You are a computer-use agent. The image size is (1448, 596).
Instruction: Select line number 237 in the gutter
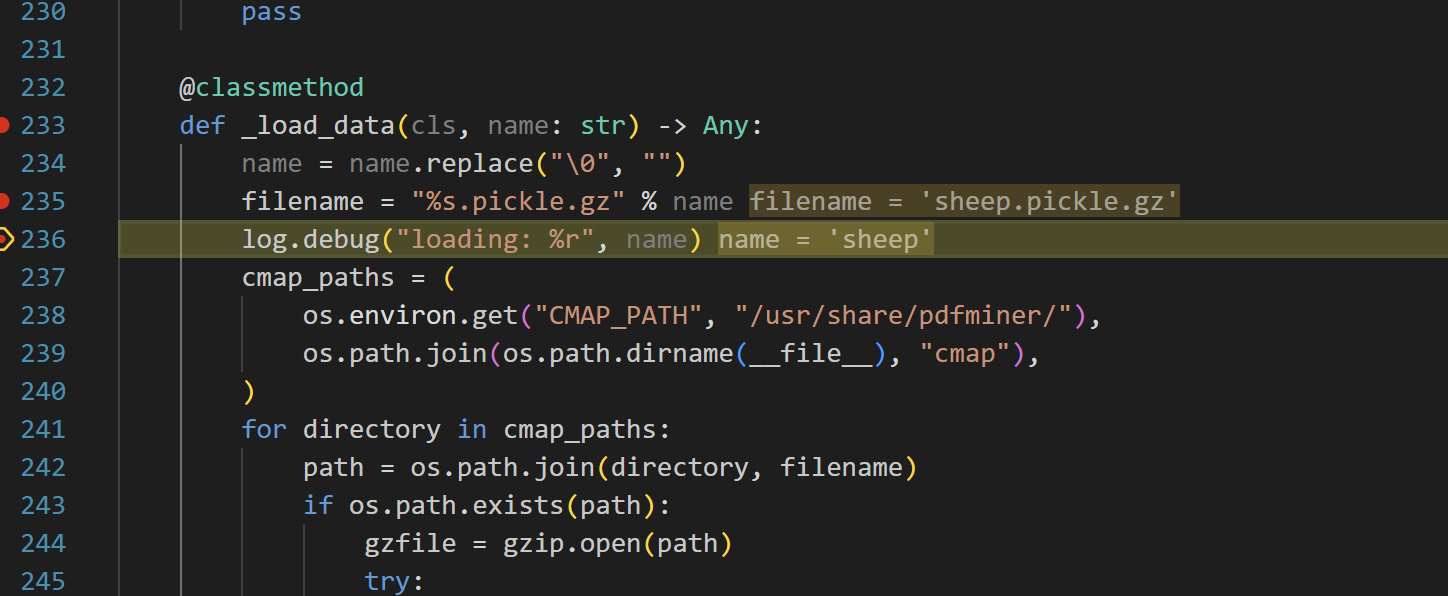43,277
